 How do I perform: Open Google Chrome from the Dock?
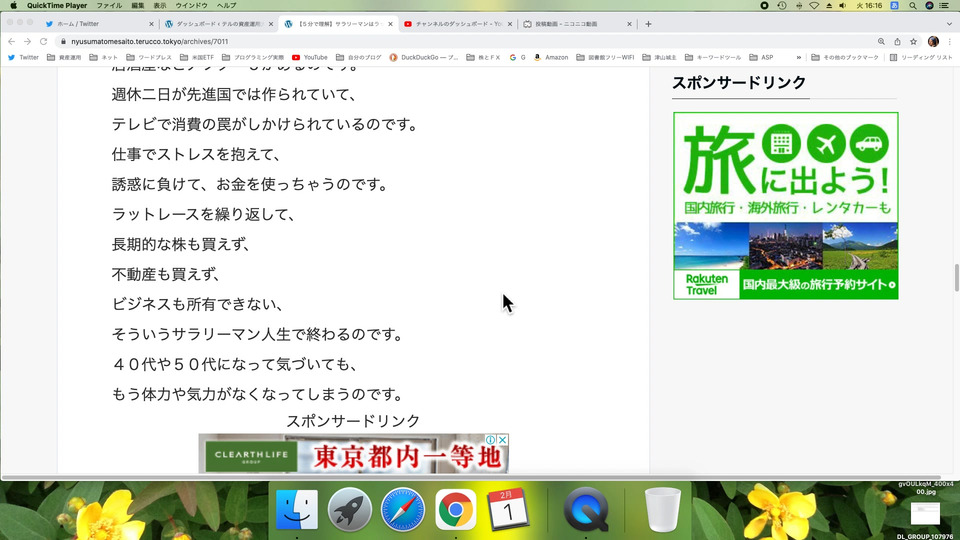[x=456, y=509]
